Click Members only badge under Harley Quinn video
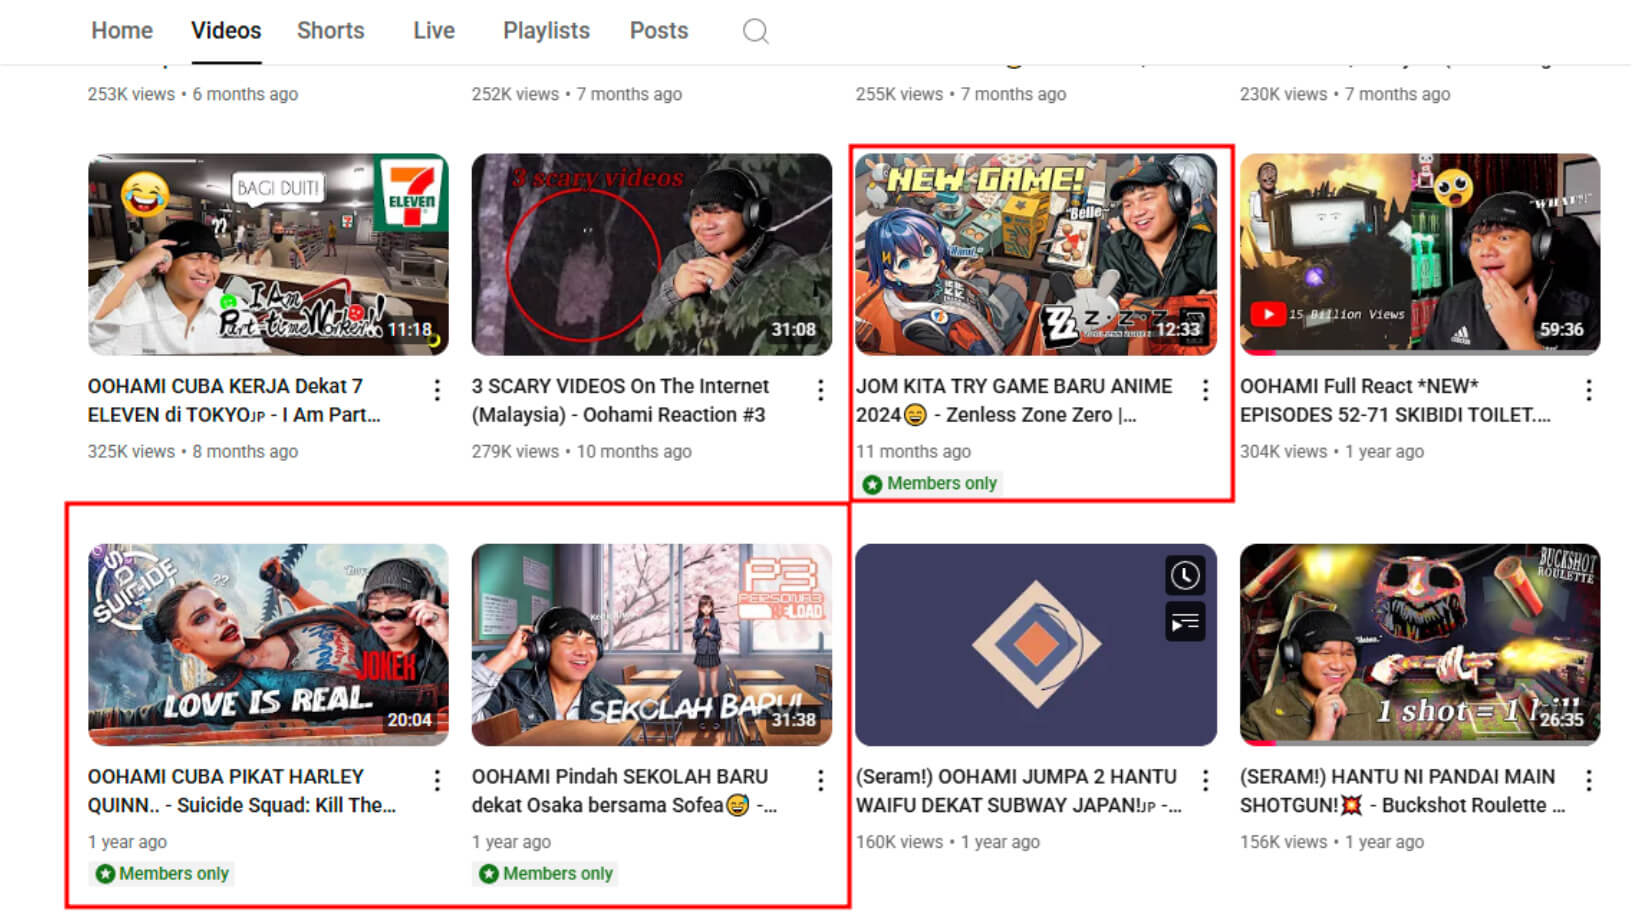 (163, 874)
